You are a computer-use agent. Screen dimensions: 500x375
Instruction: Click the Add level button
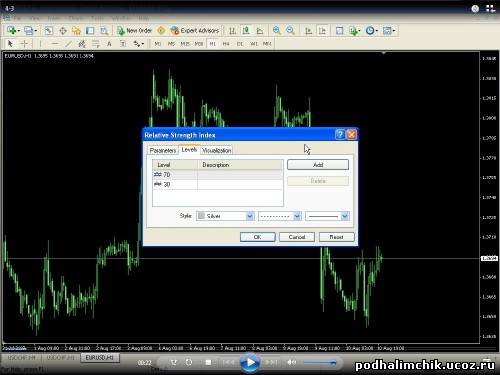click(318, 165)
